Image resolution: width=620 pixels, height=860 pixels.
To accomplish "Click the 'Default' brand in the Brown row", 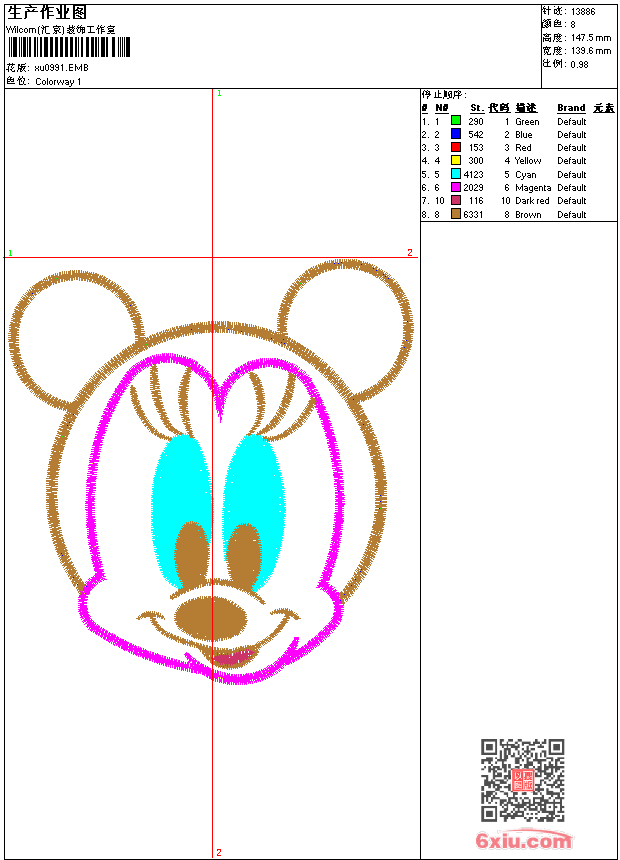I will (x=572, y=214).
